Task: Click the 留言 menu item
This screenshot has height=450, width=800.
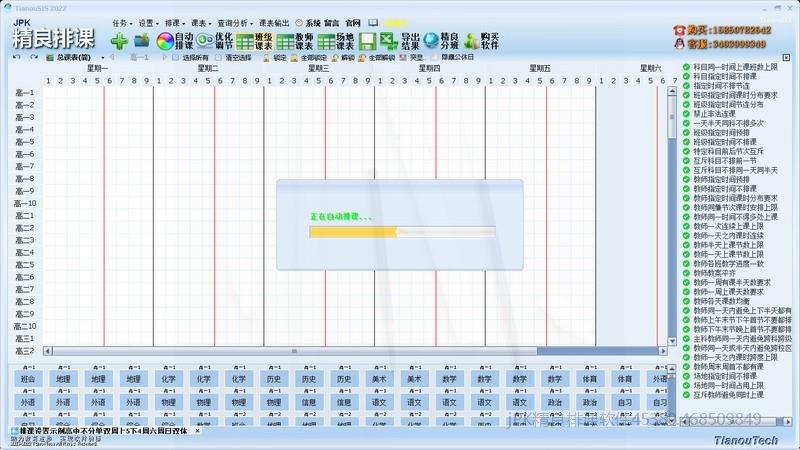Action: point(332,23)
